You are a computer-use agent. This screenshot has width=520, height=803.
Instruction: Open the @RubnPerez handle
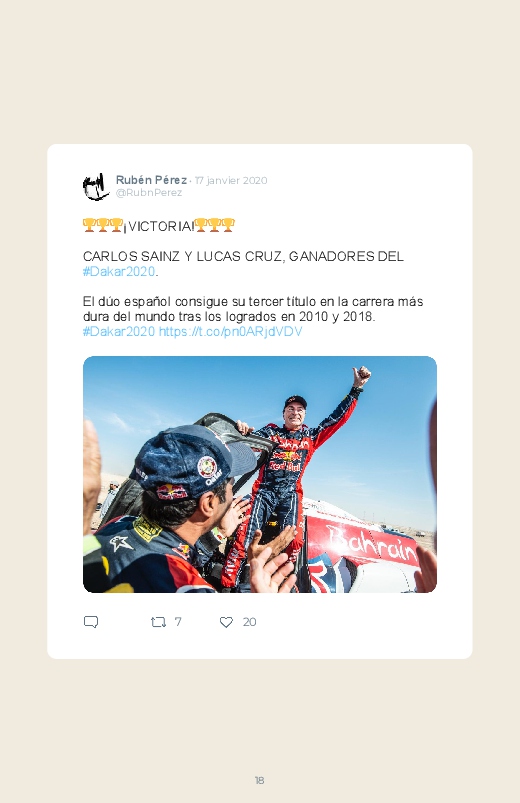(149, 193)
